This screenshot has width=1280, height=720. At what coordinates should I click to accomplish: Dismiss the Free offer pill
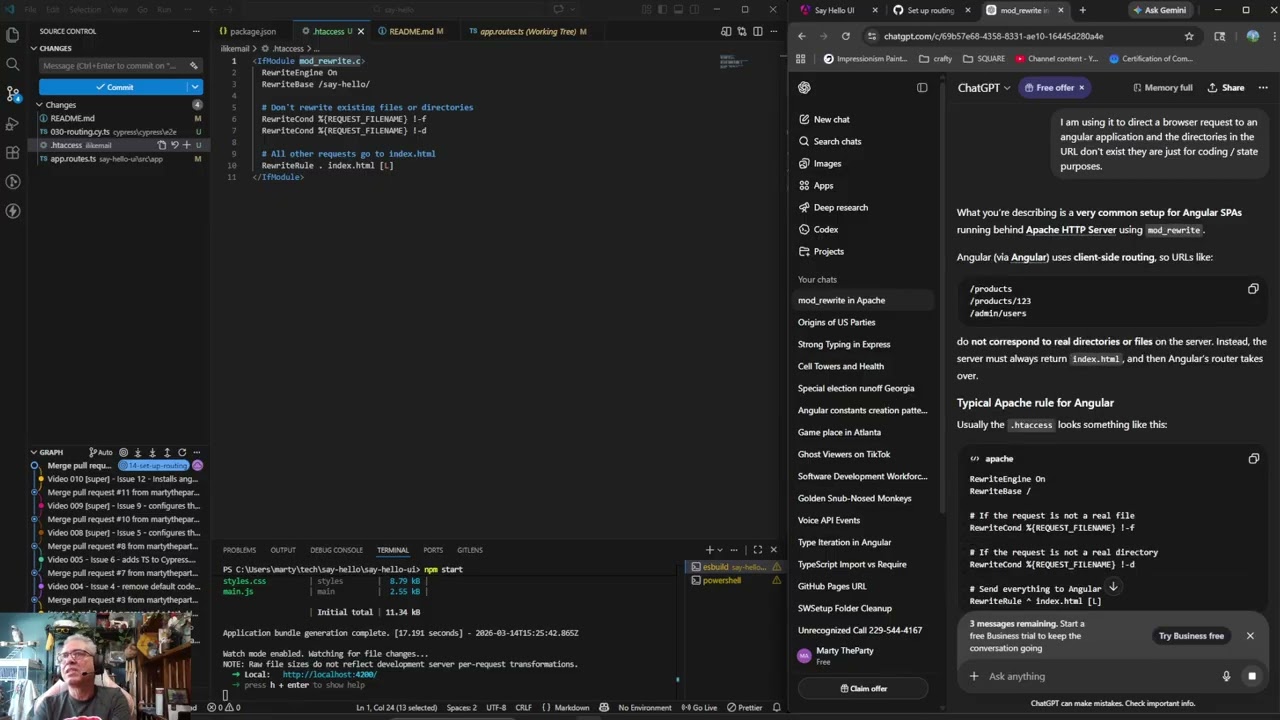(1081, 88)
